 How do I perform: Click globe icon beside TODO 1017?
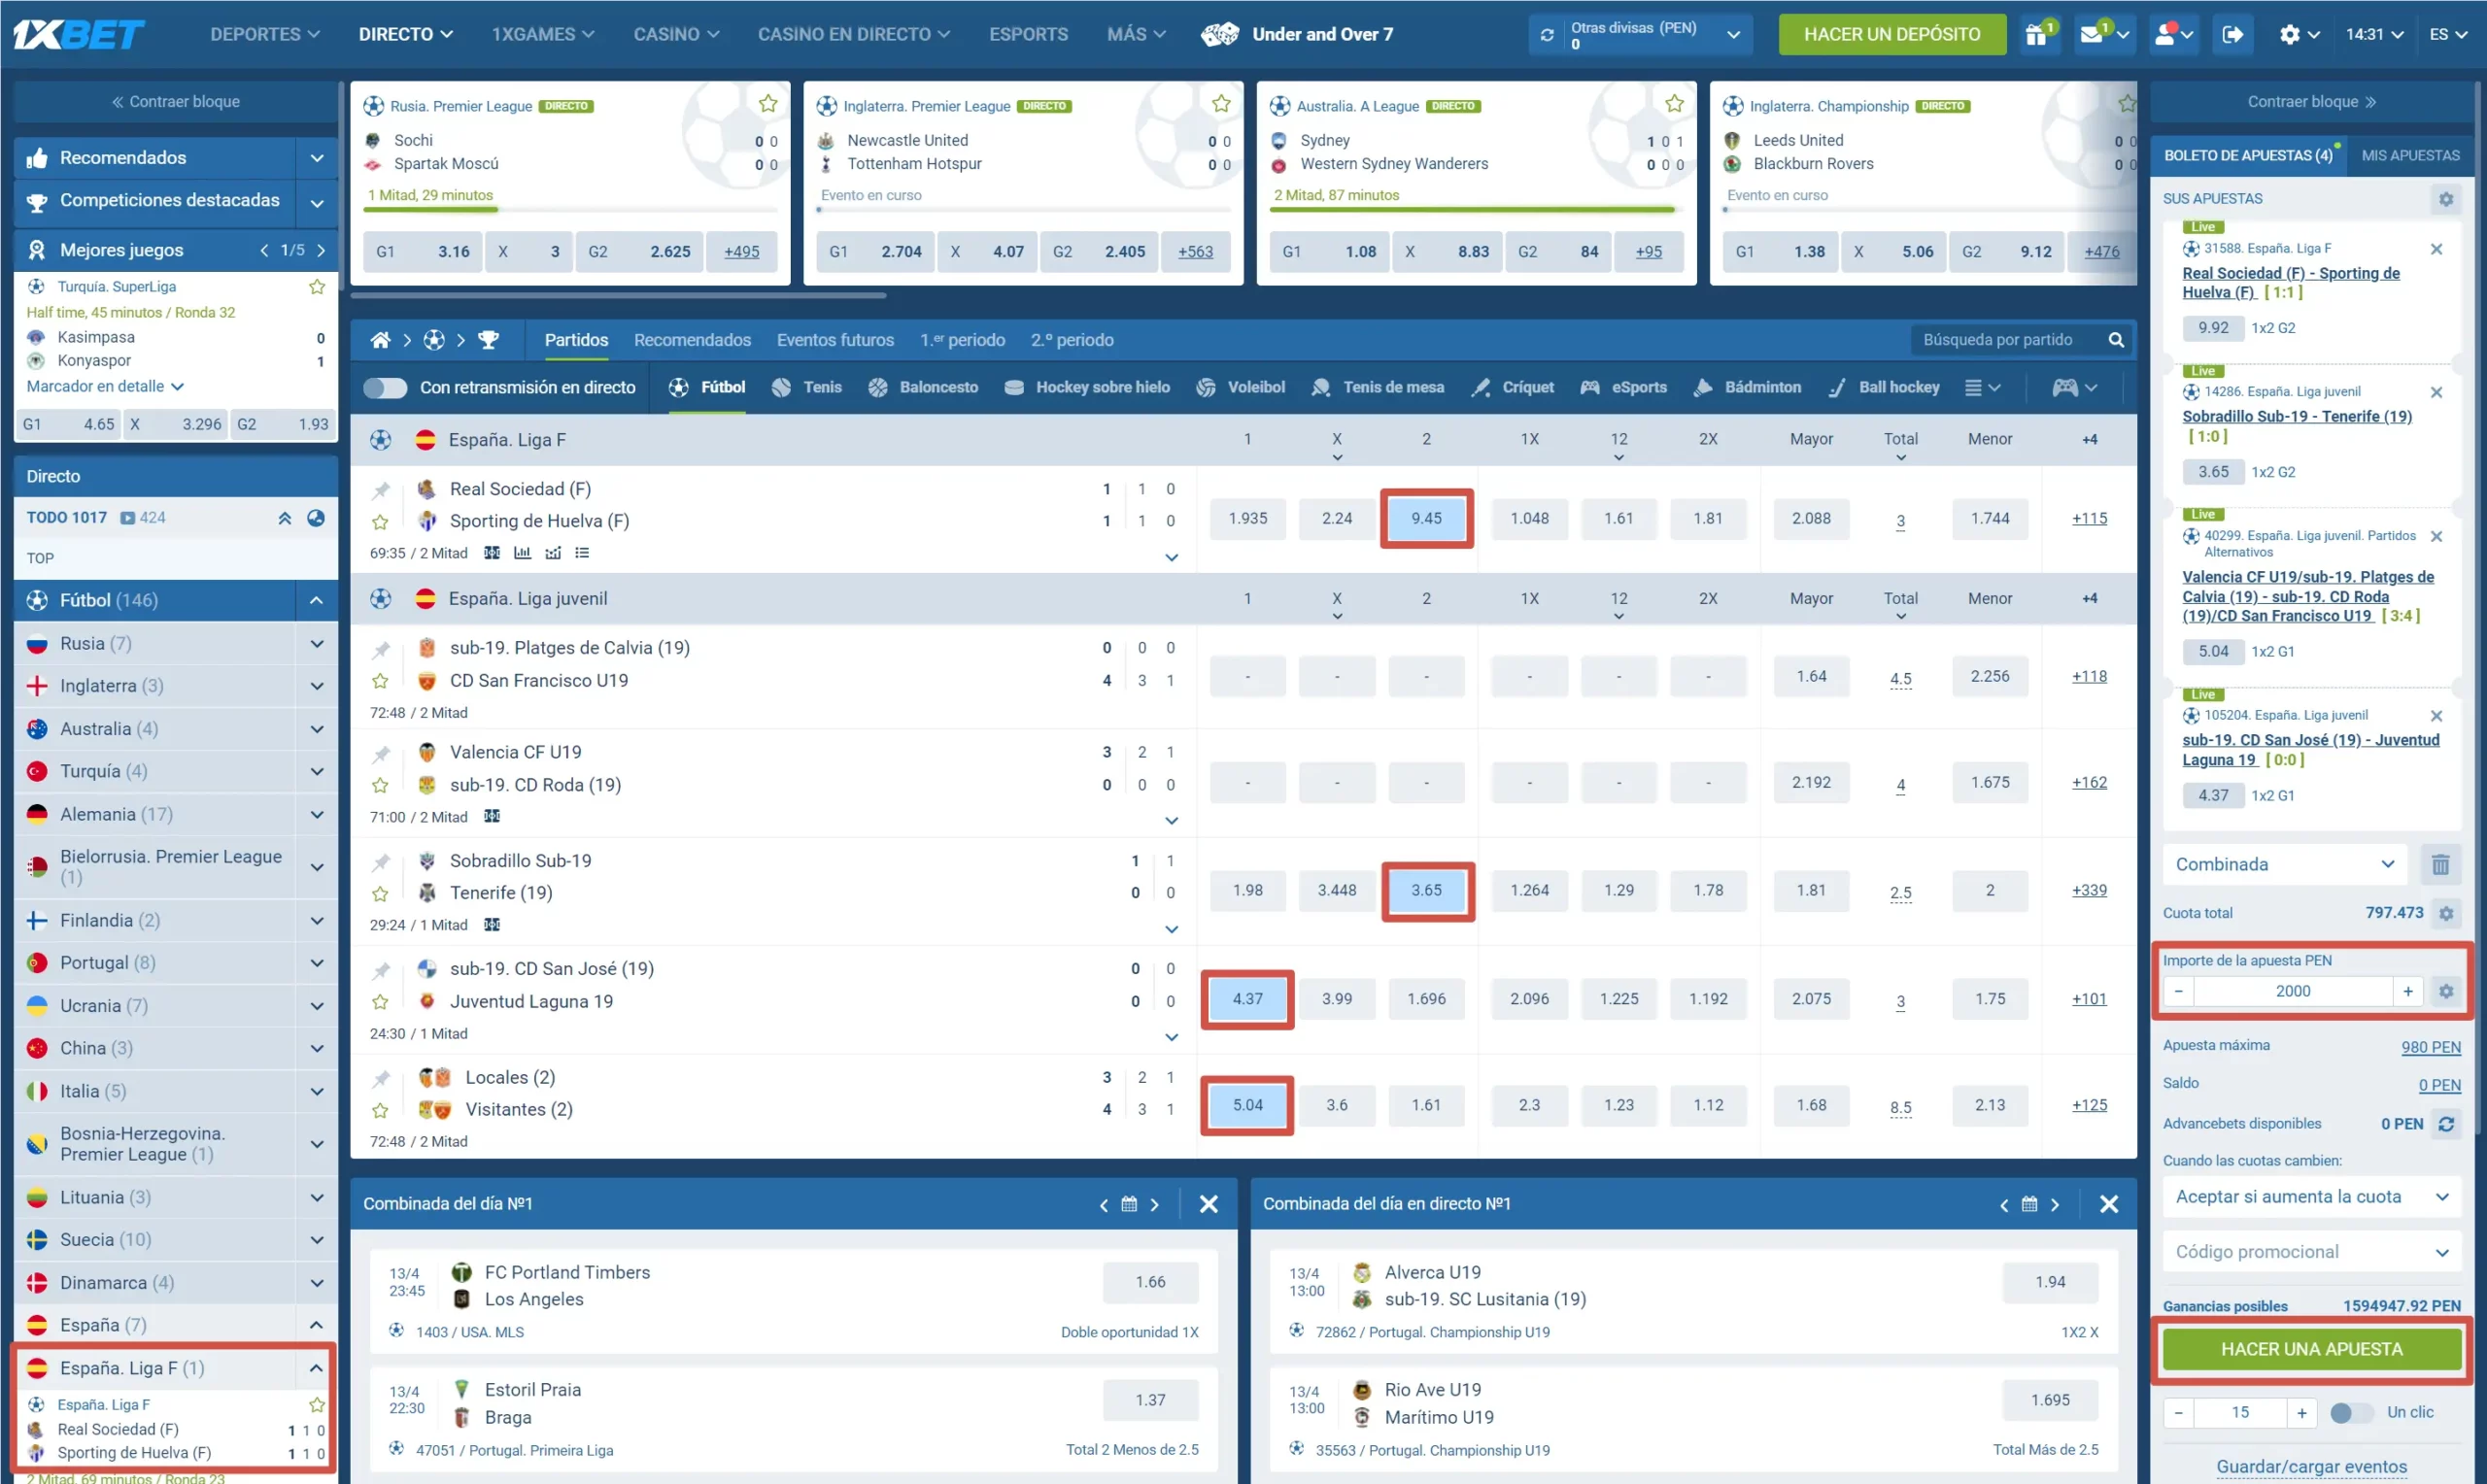tap(316, 518)
